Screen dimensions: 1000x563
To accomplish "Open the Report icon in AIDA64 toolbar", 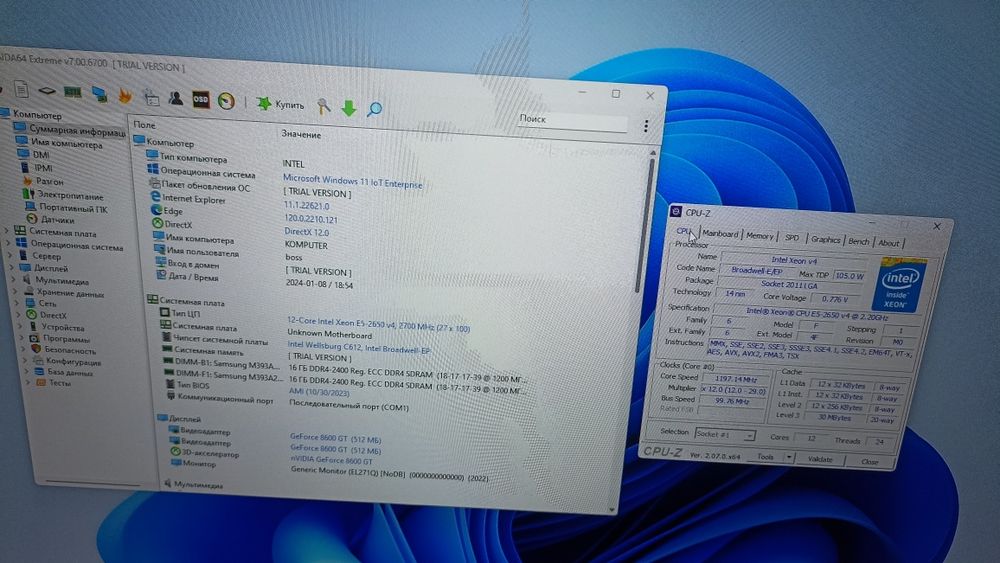I will pos(22,90).
